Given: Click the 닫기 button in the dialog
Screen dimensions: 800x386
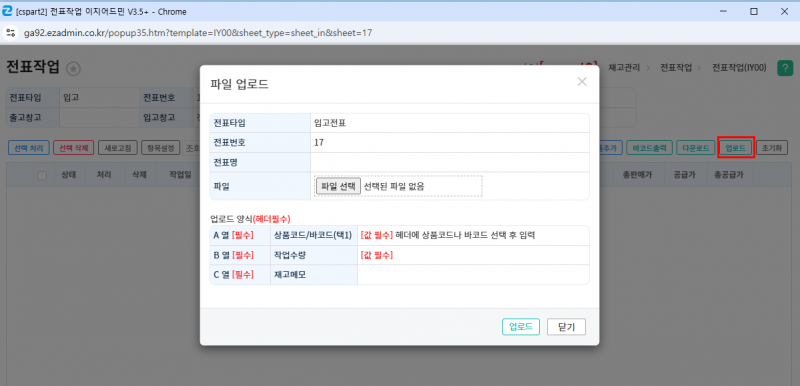Looking at the screenshot, I should tap(566, 327).
